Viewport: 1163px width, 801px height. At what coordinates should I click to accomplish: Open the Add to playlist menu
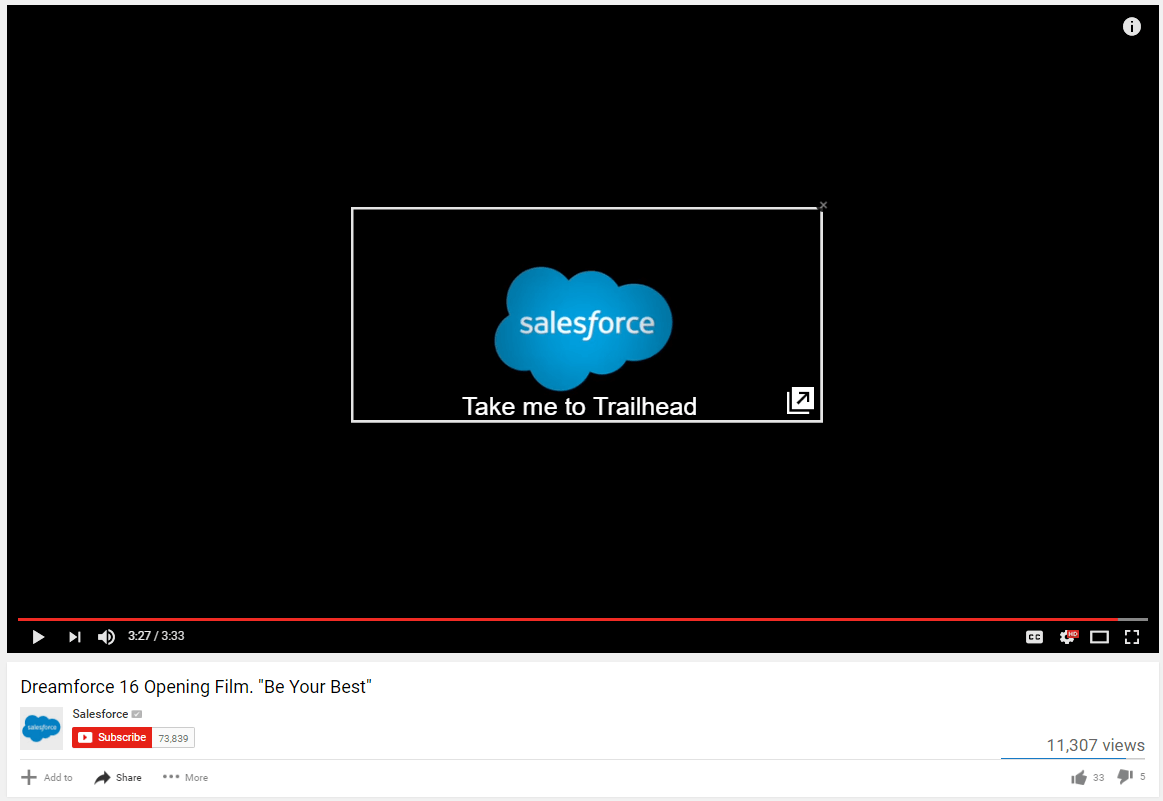point(47,777)
